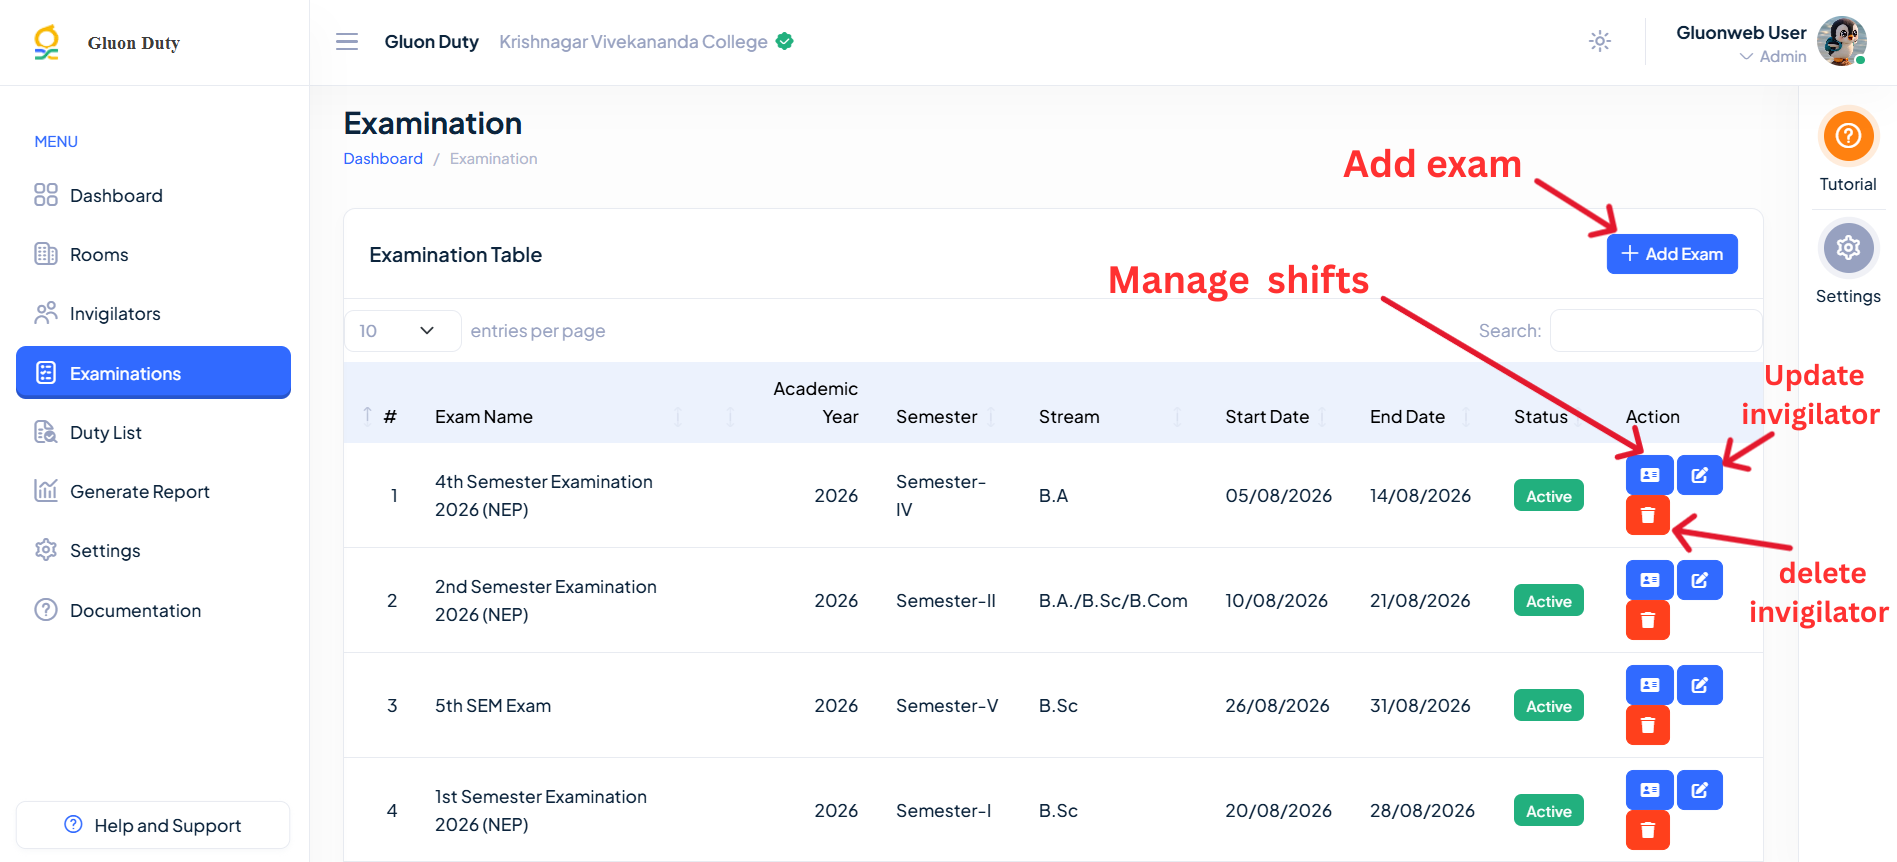Click the Gluonweb User avatar
This screenshot has height=862, width=1897.
click(1841, 41)
